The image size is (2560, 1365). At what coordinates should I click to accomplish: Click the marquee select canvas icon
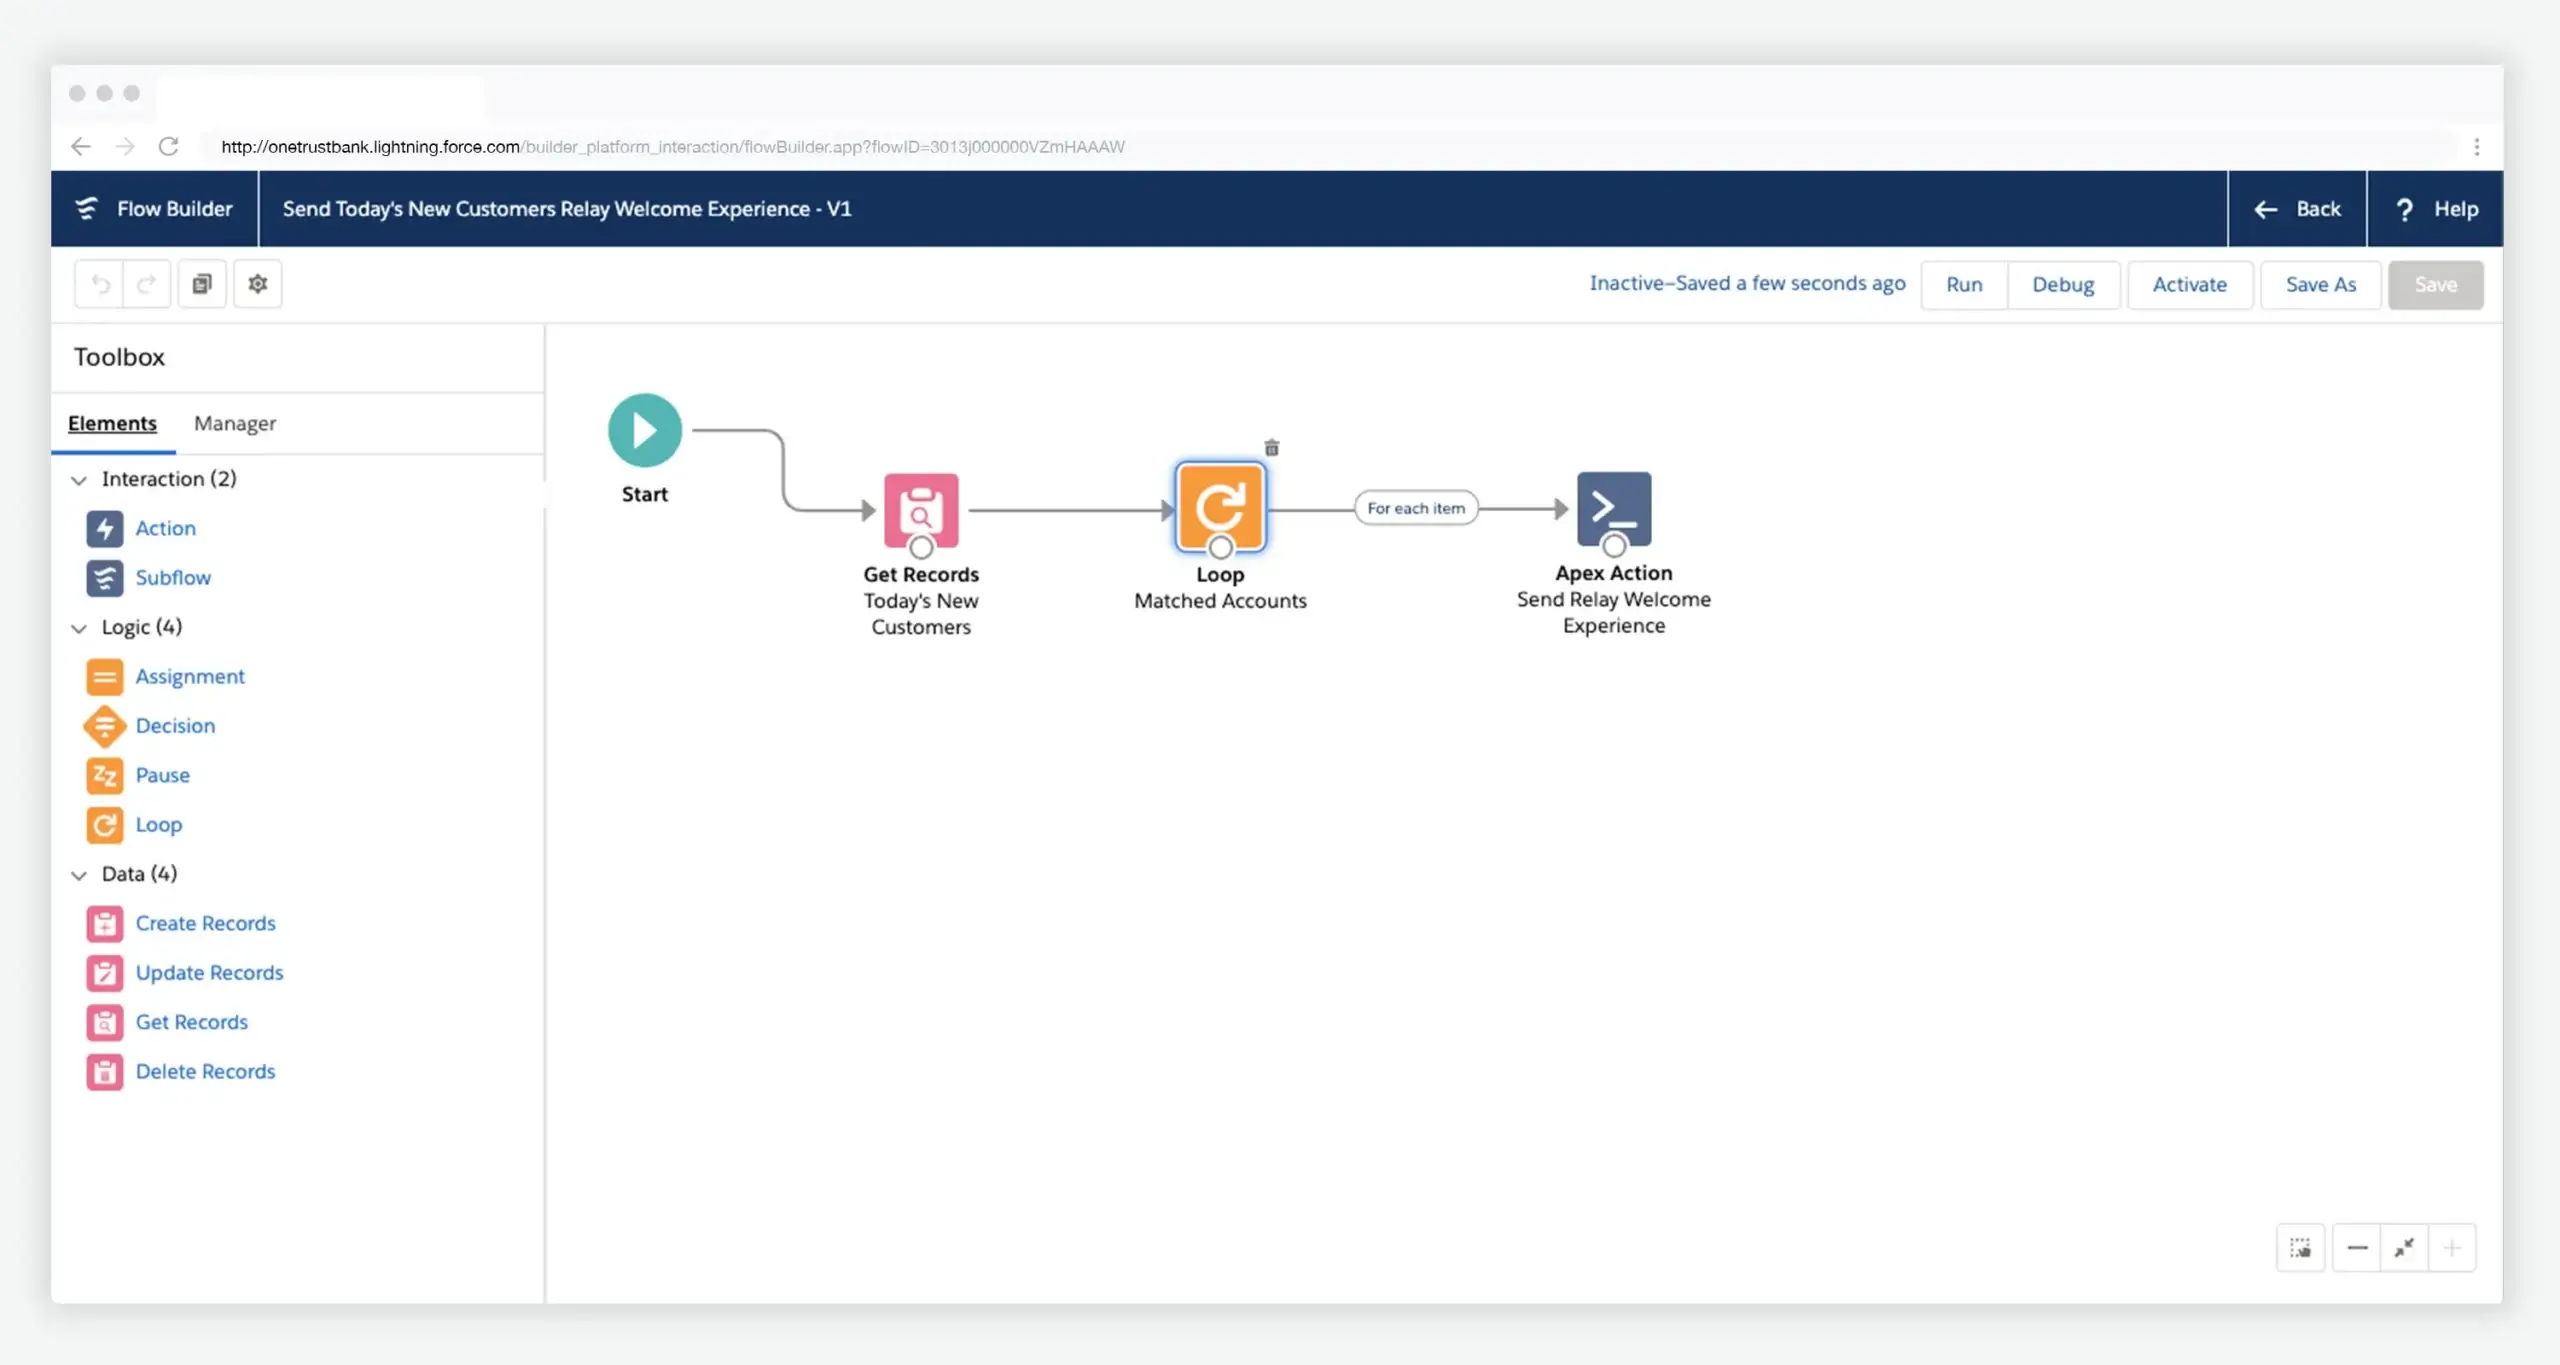tap(2301, 1248)
